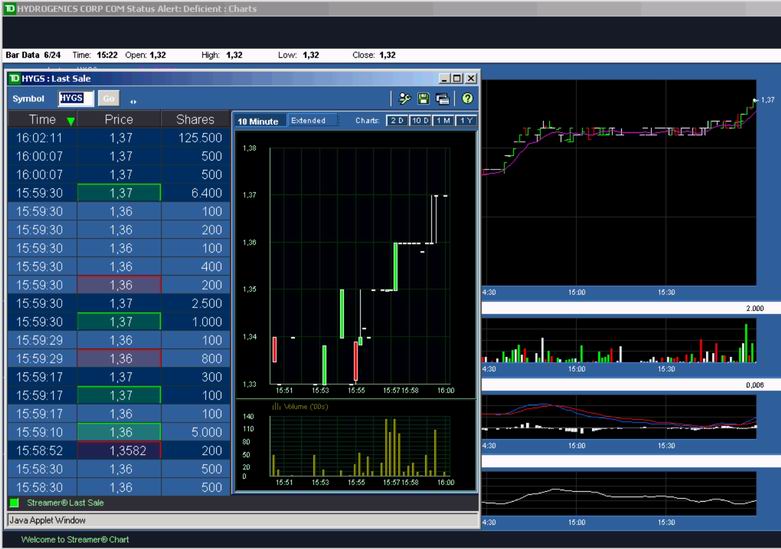The height and width of the screenshot is (549, 781).
Task: Click the Time 15:22 value in bar data
Action: [x=107, y=55]
